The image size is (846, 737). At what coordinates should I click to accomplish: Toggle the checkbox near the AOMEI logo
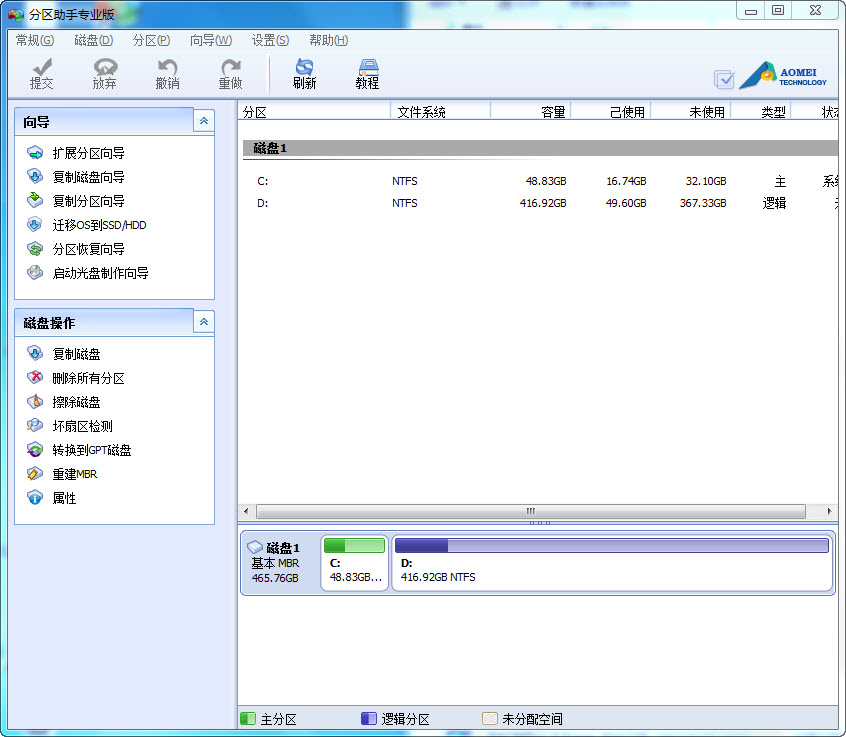[723, 79]
